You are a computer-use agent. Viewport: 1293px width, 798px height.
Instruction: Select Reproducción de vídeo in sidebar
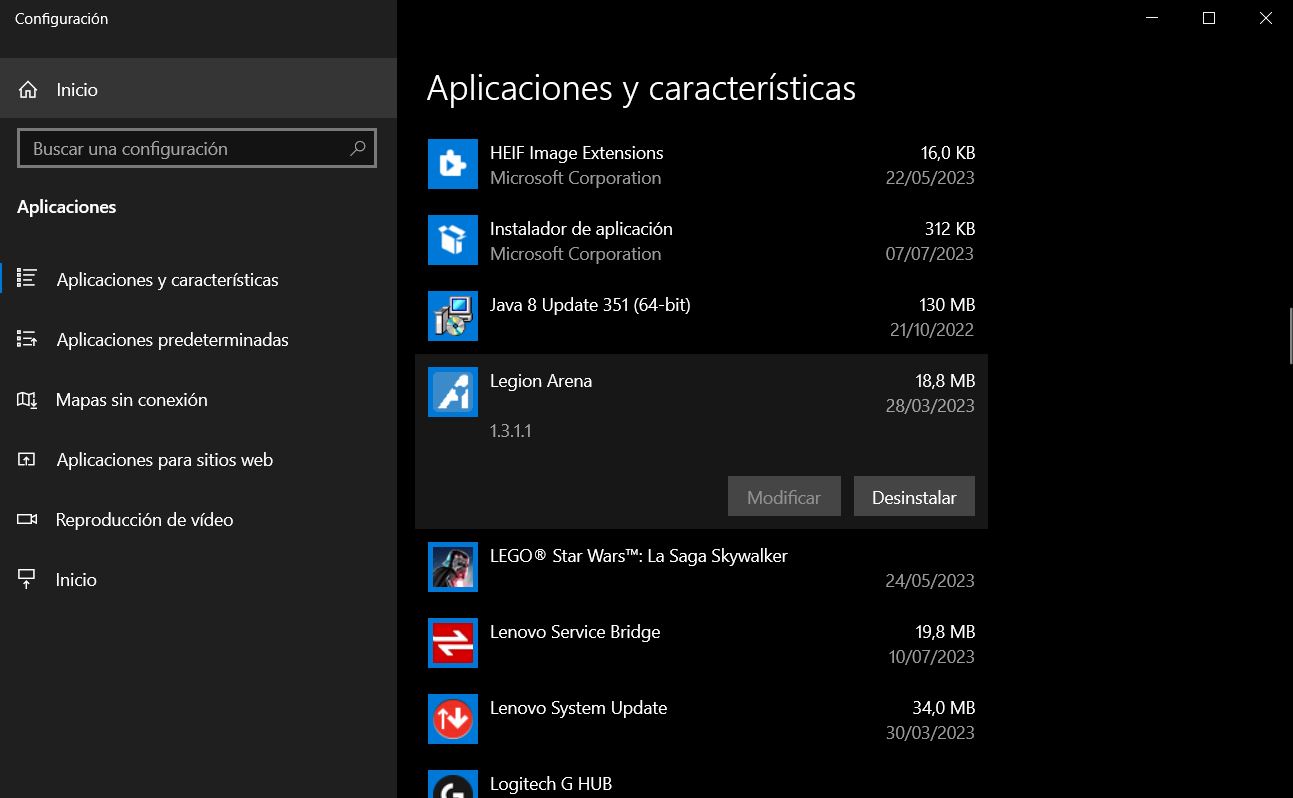tap(198, 520)
